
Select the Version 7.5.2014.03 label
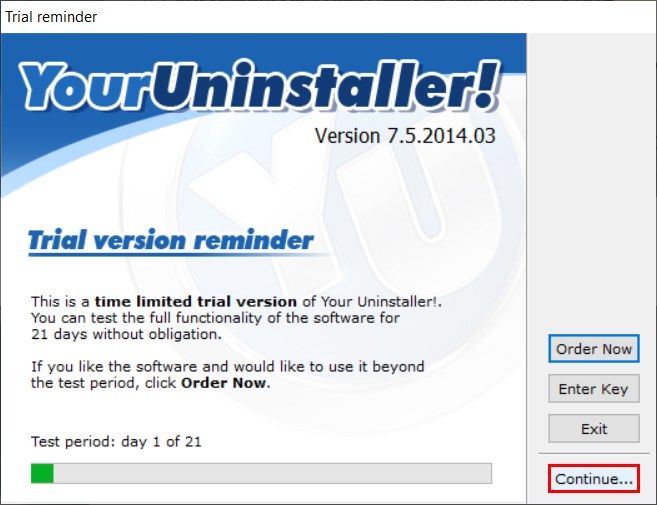(405, 136)
